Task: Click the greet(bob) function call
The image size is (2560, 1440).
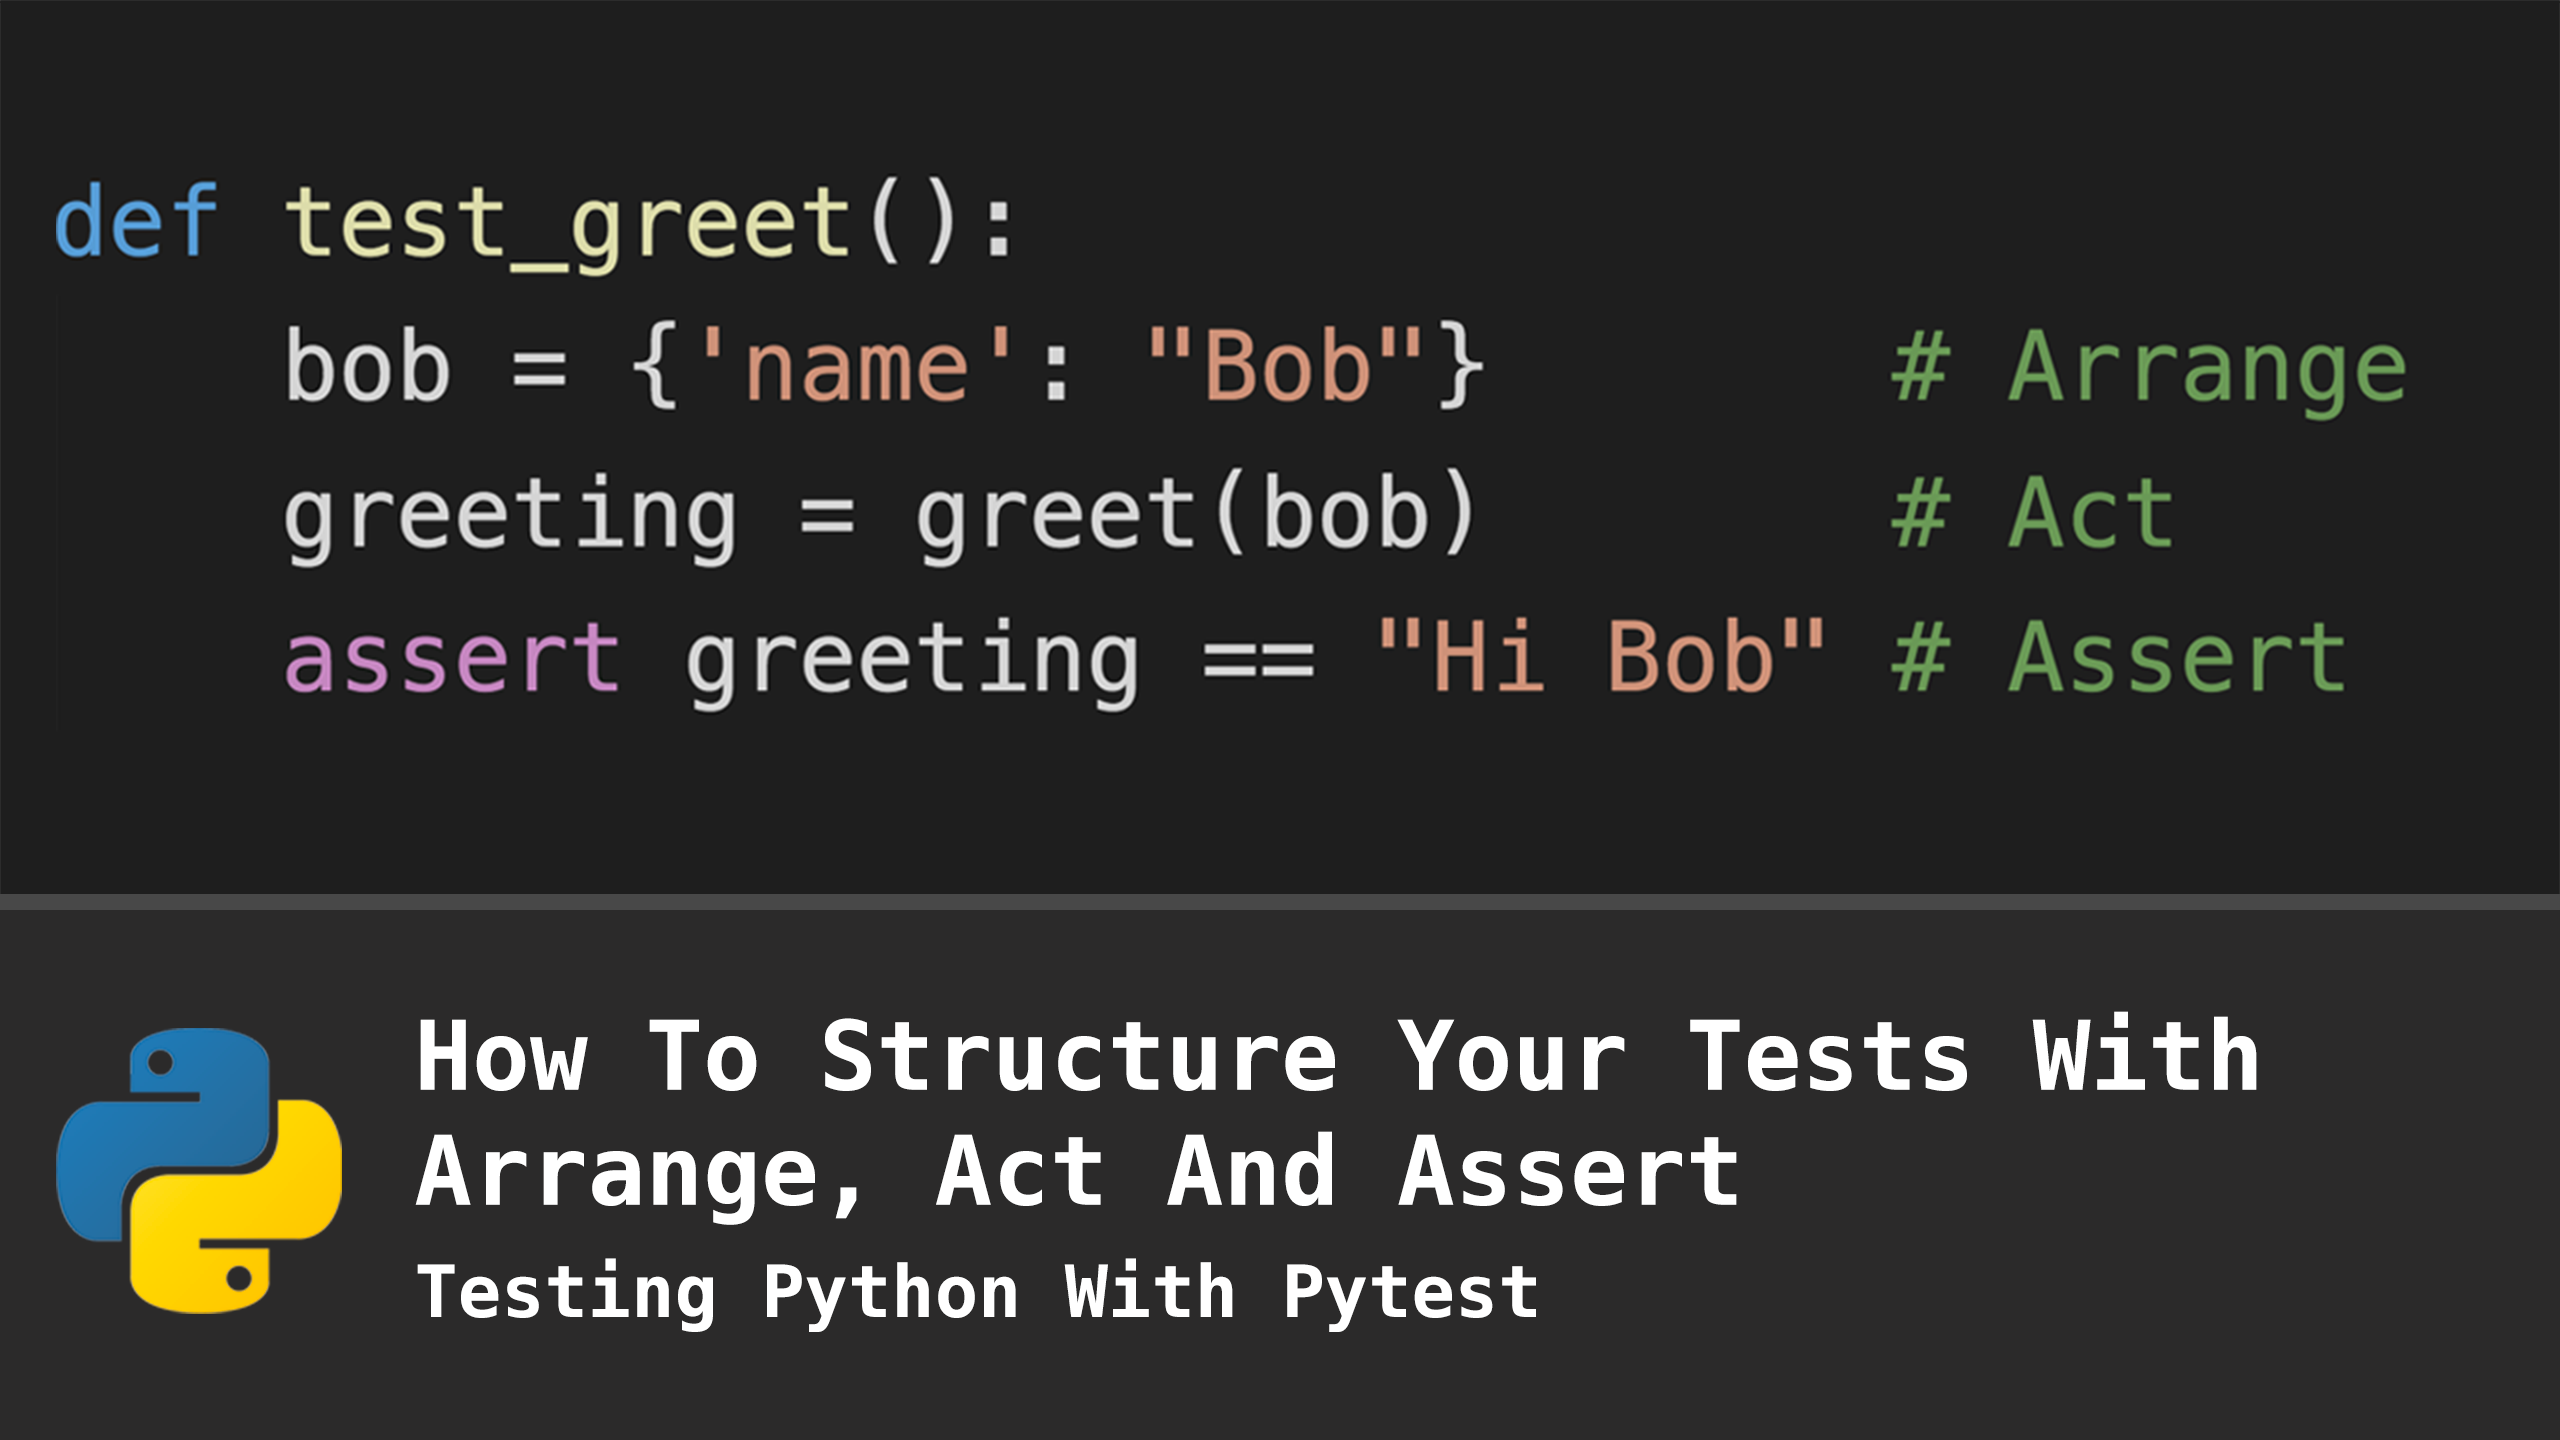Action: coord(1197,516)
